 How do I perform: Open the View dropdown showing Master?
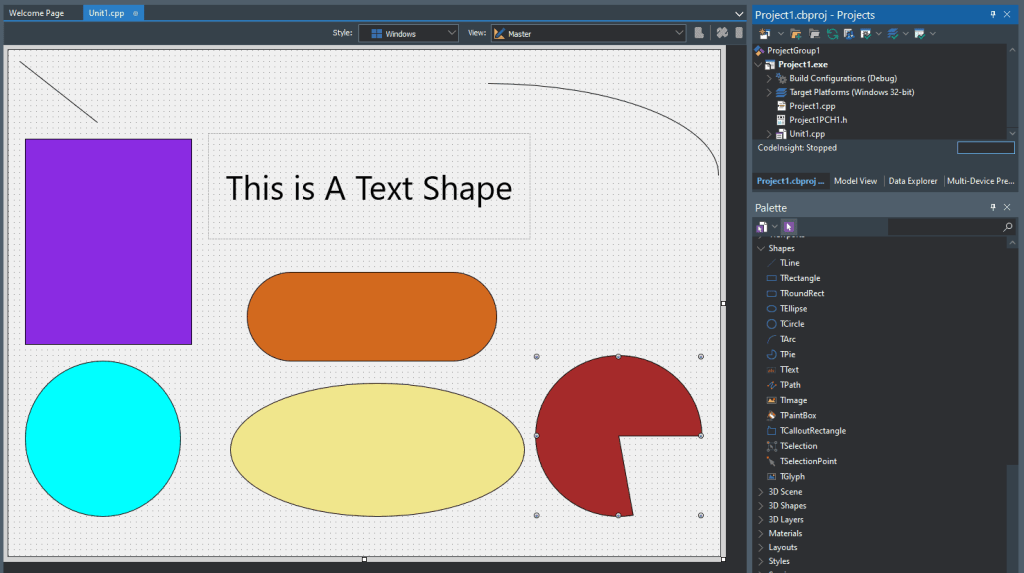(588, 33)
